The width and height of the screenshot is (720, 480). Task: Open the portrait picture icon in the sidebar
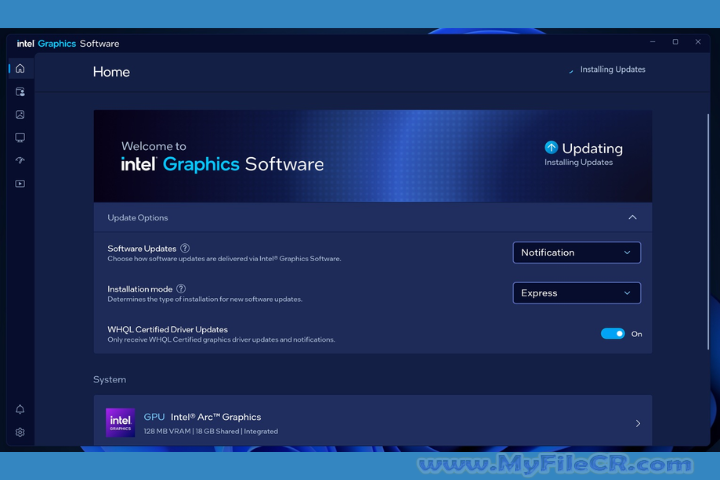(20, 114)
